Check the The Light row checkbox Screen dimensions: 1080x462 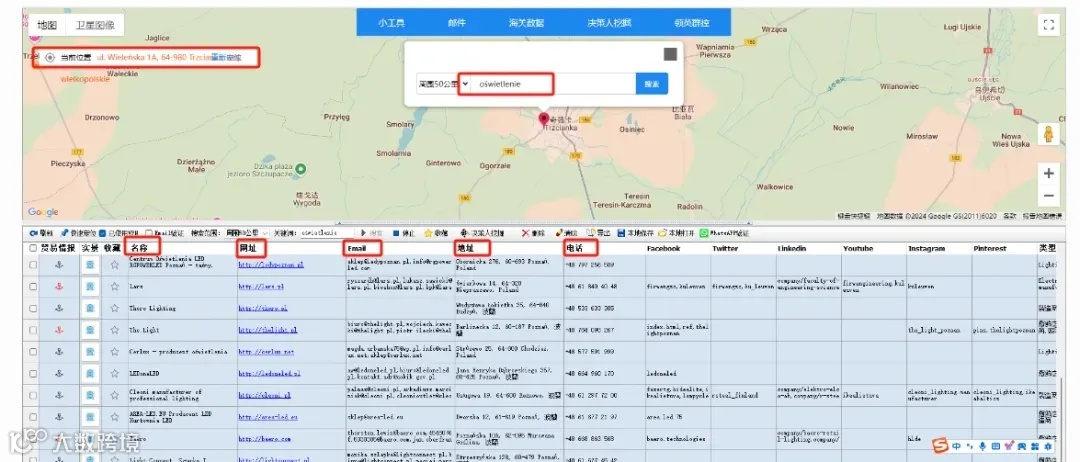(33, 330)
